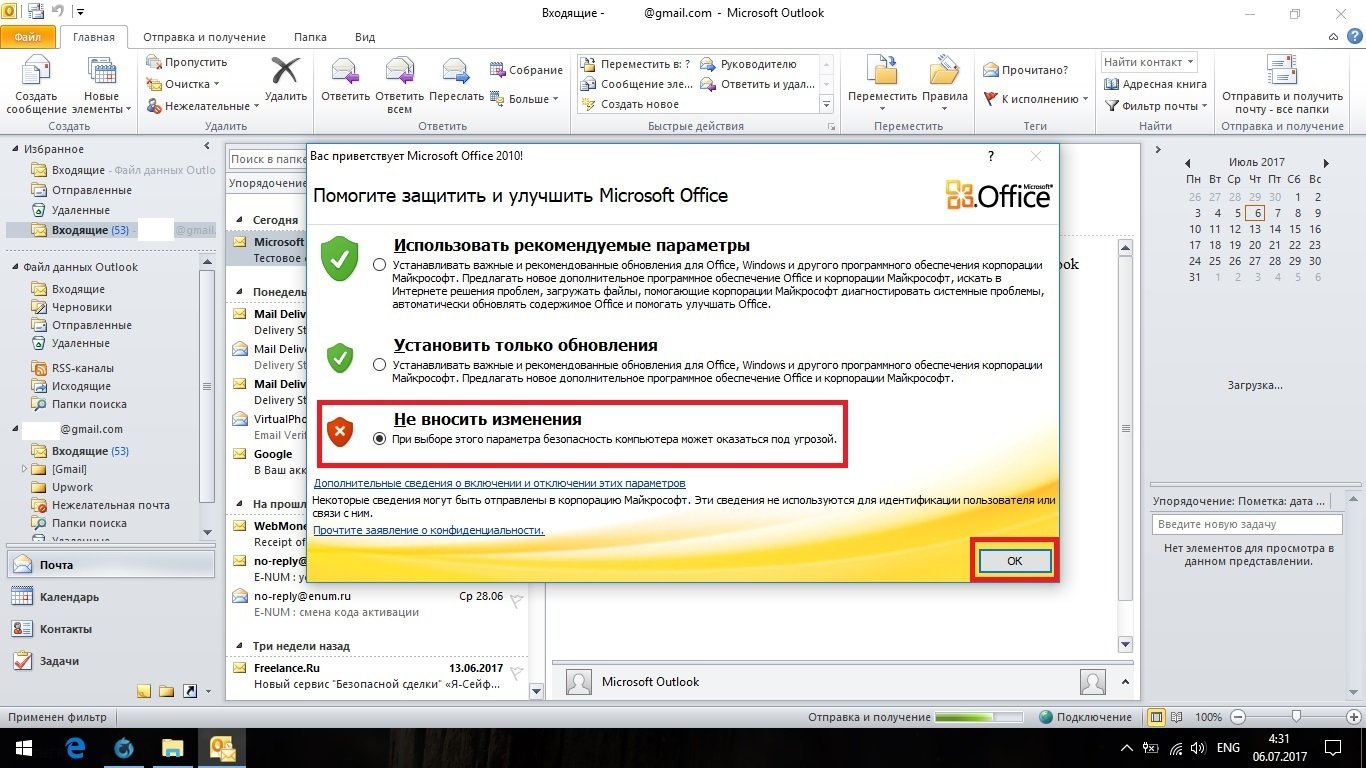Switch to the View (Вид) tab
1366x768 pixels.
coord(365,37)
